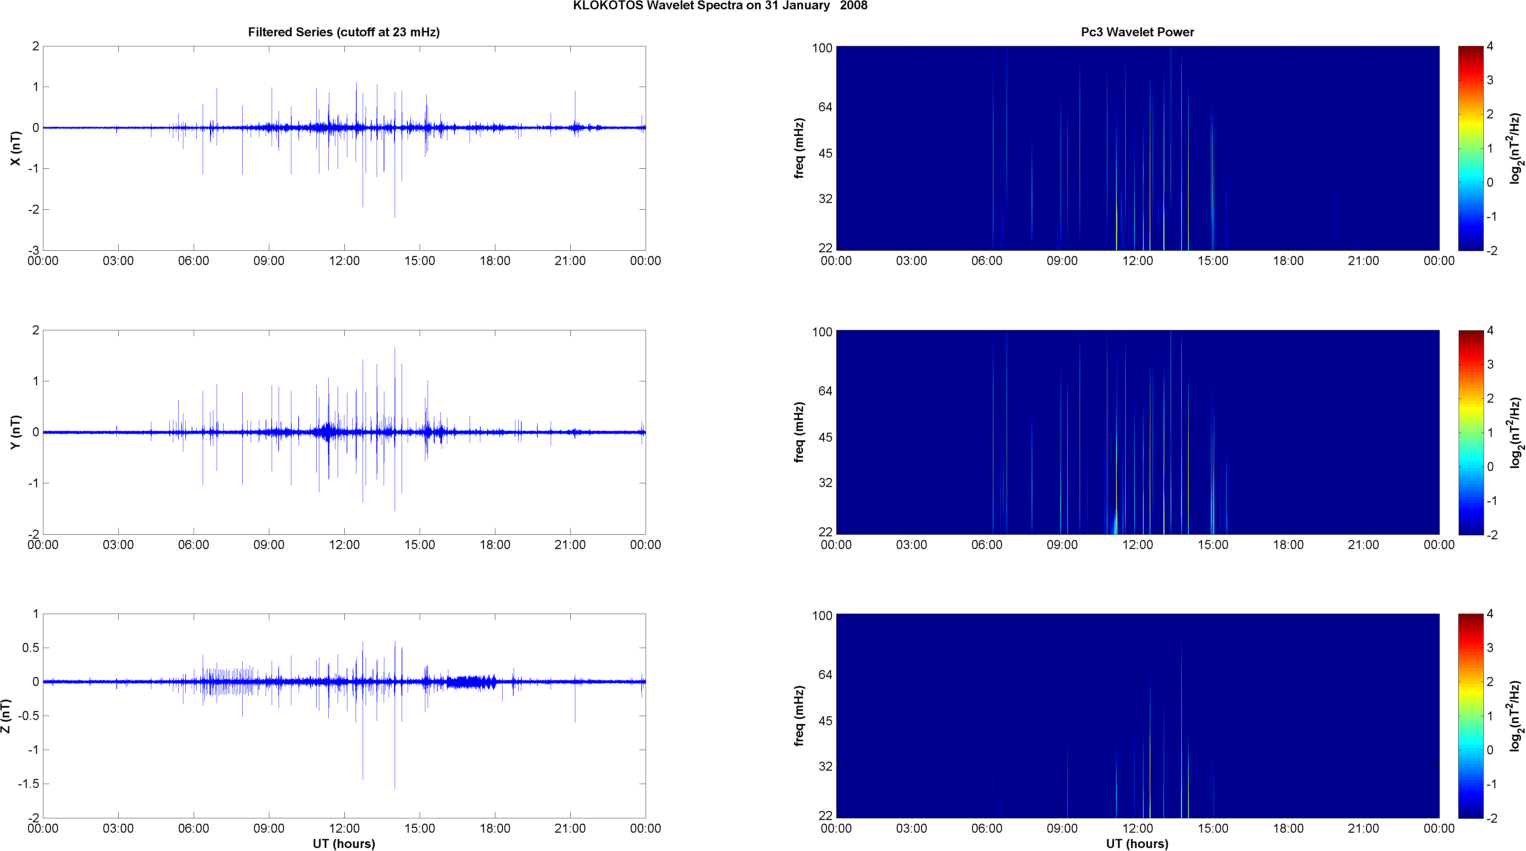
Task: Select the Filtered Series (cutoff at 23 mHz) heading
Action: tap(343, 32)
